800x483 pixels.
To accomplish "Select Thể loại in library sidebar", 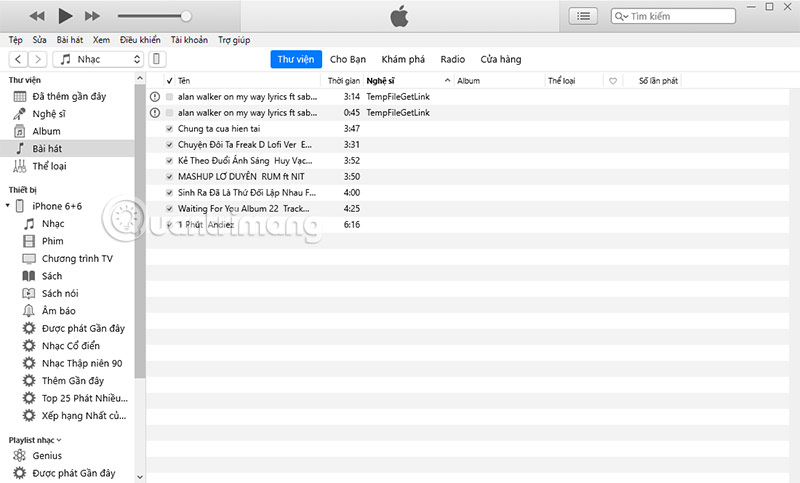I will point(67,166).
